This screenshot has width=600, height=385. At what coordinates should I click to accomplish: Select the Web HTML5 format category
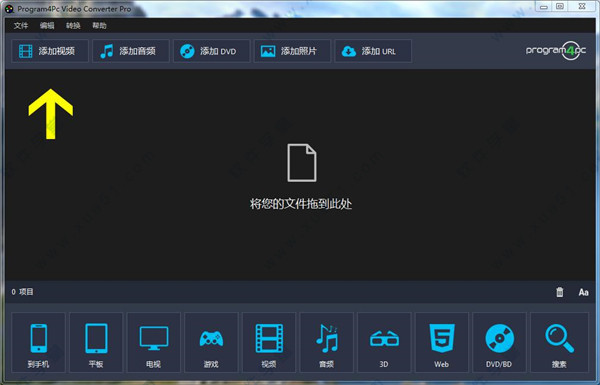(442, 342)
